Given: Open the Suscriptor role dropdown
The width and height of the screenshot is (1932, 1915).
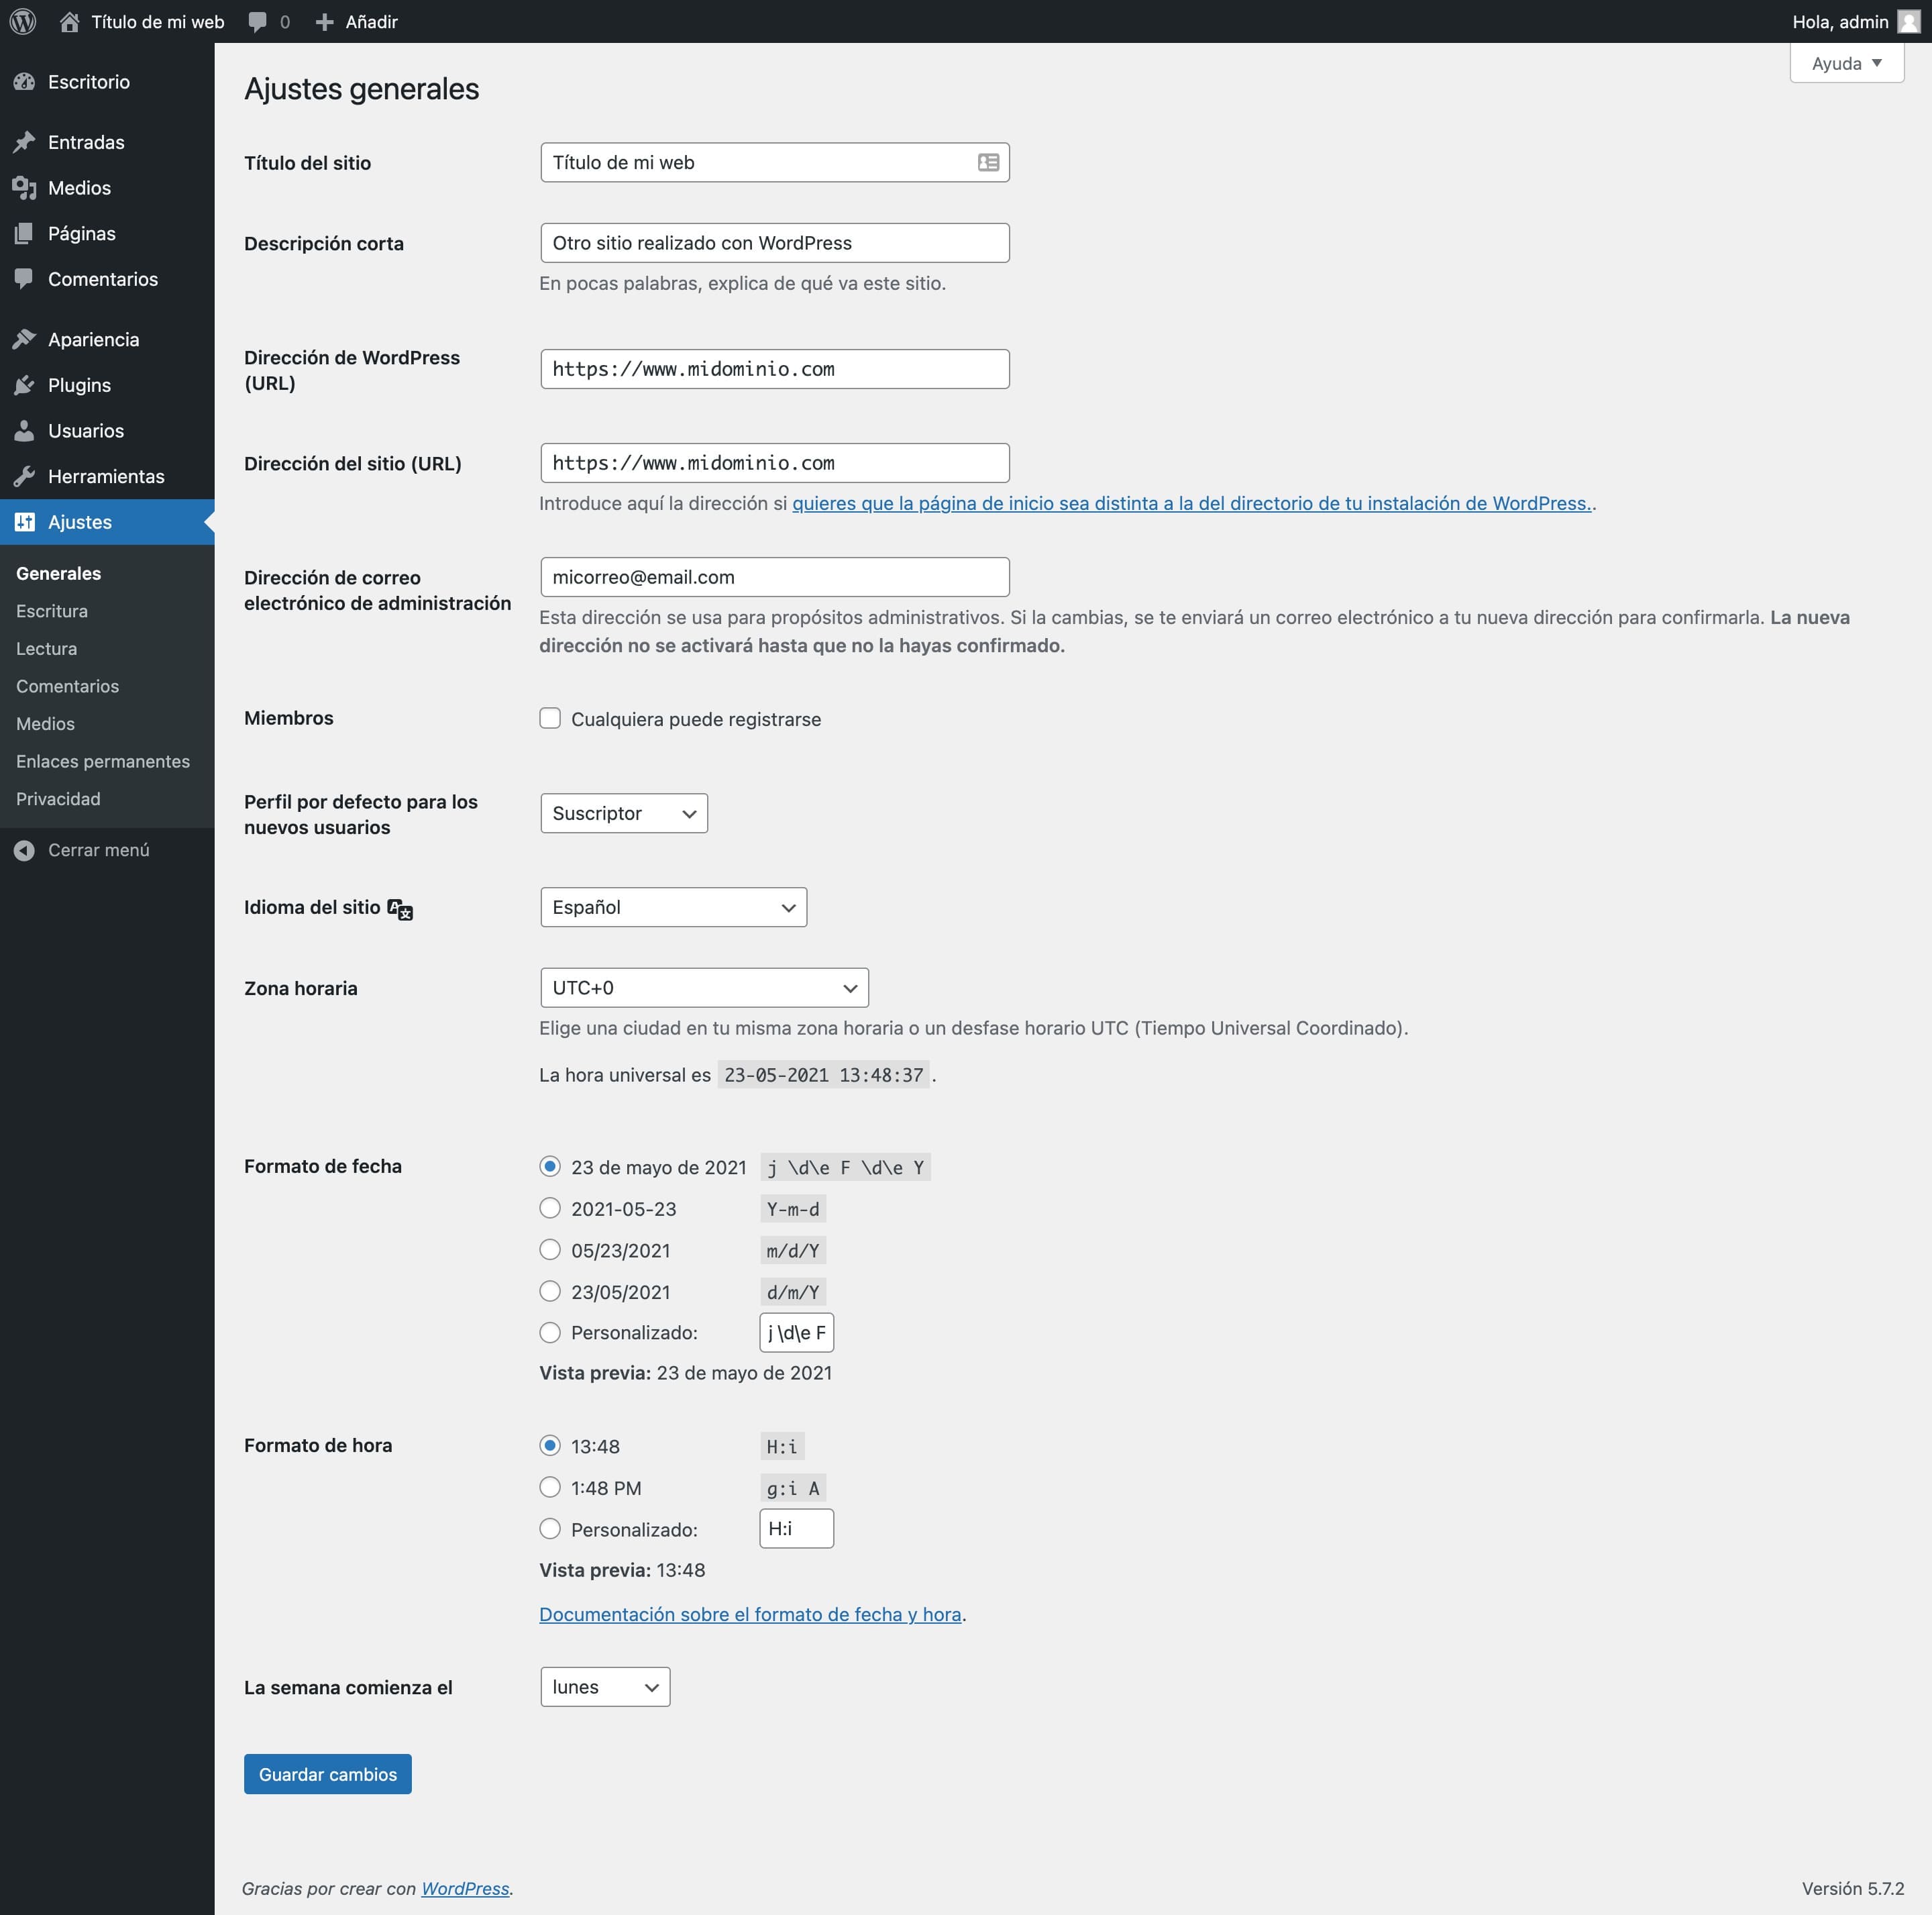Looking at the screenshot, I should click(624, 813).
